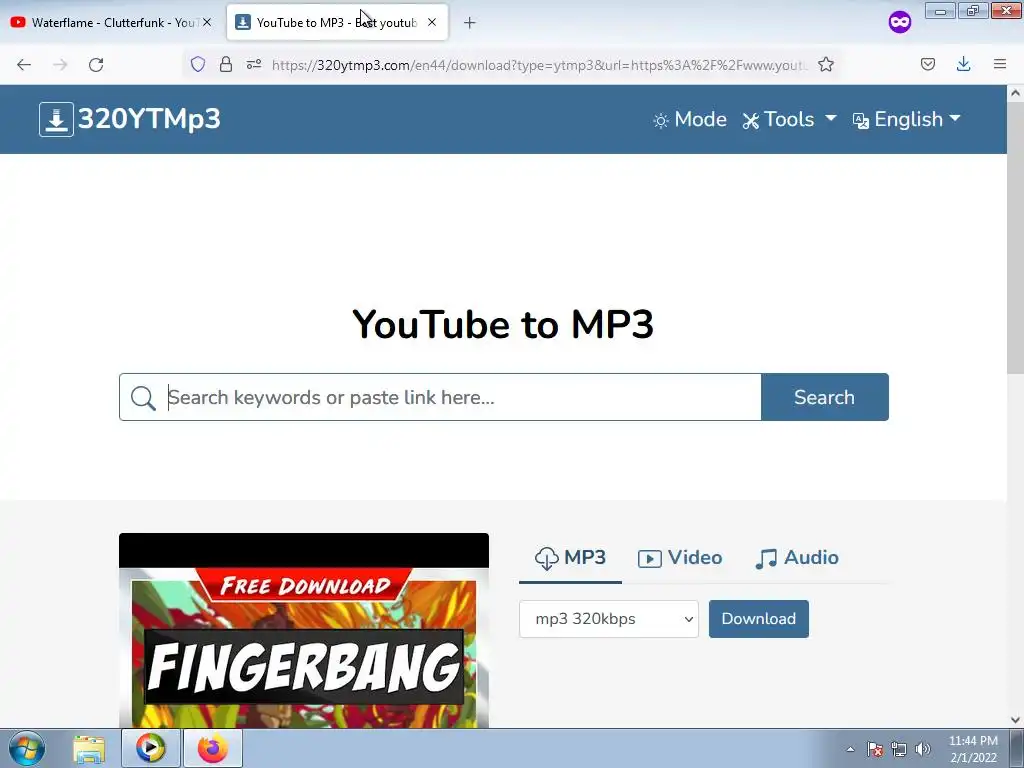This screenshot has width=1024, height=768.
Task: Open the Firefox application menu
Action: [x=1000, y=64]
